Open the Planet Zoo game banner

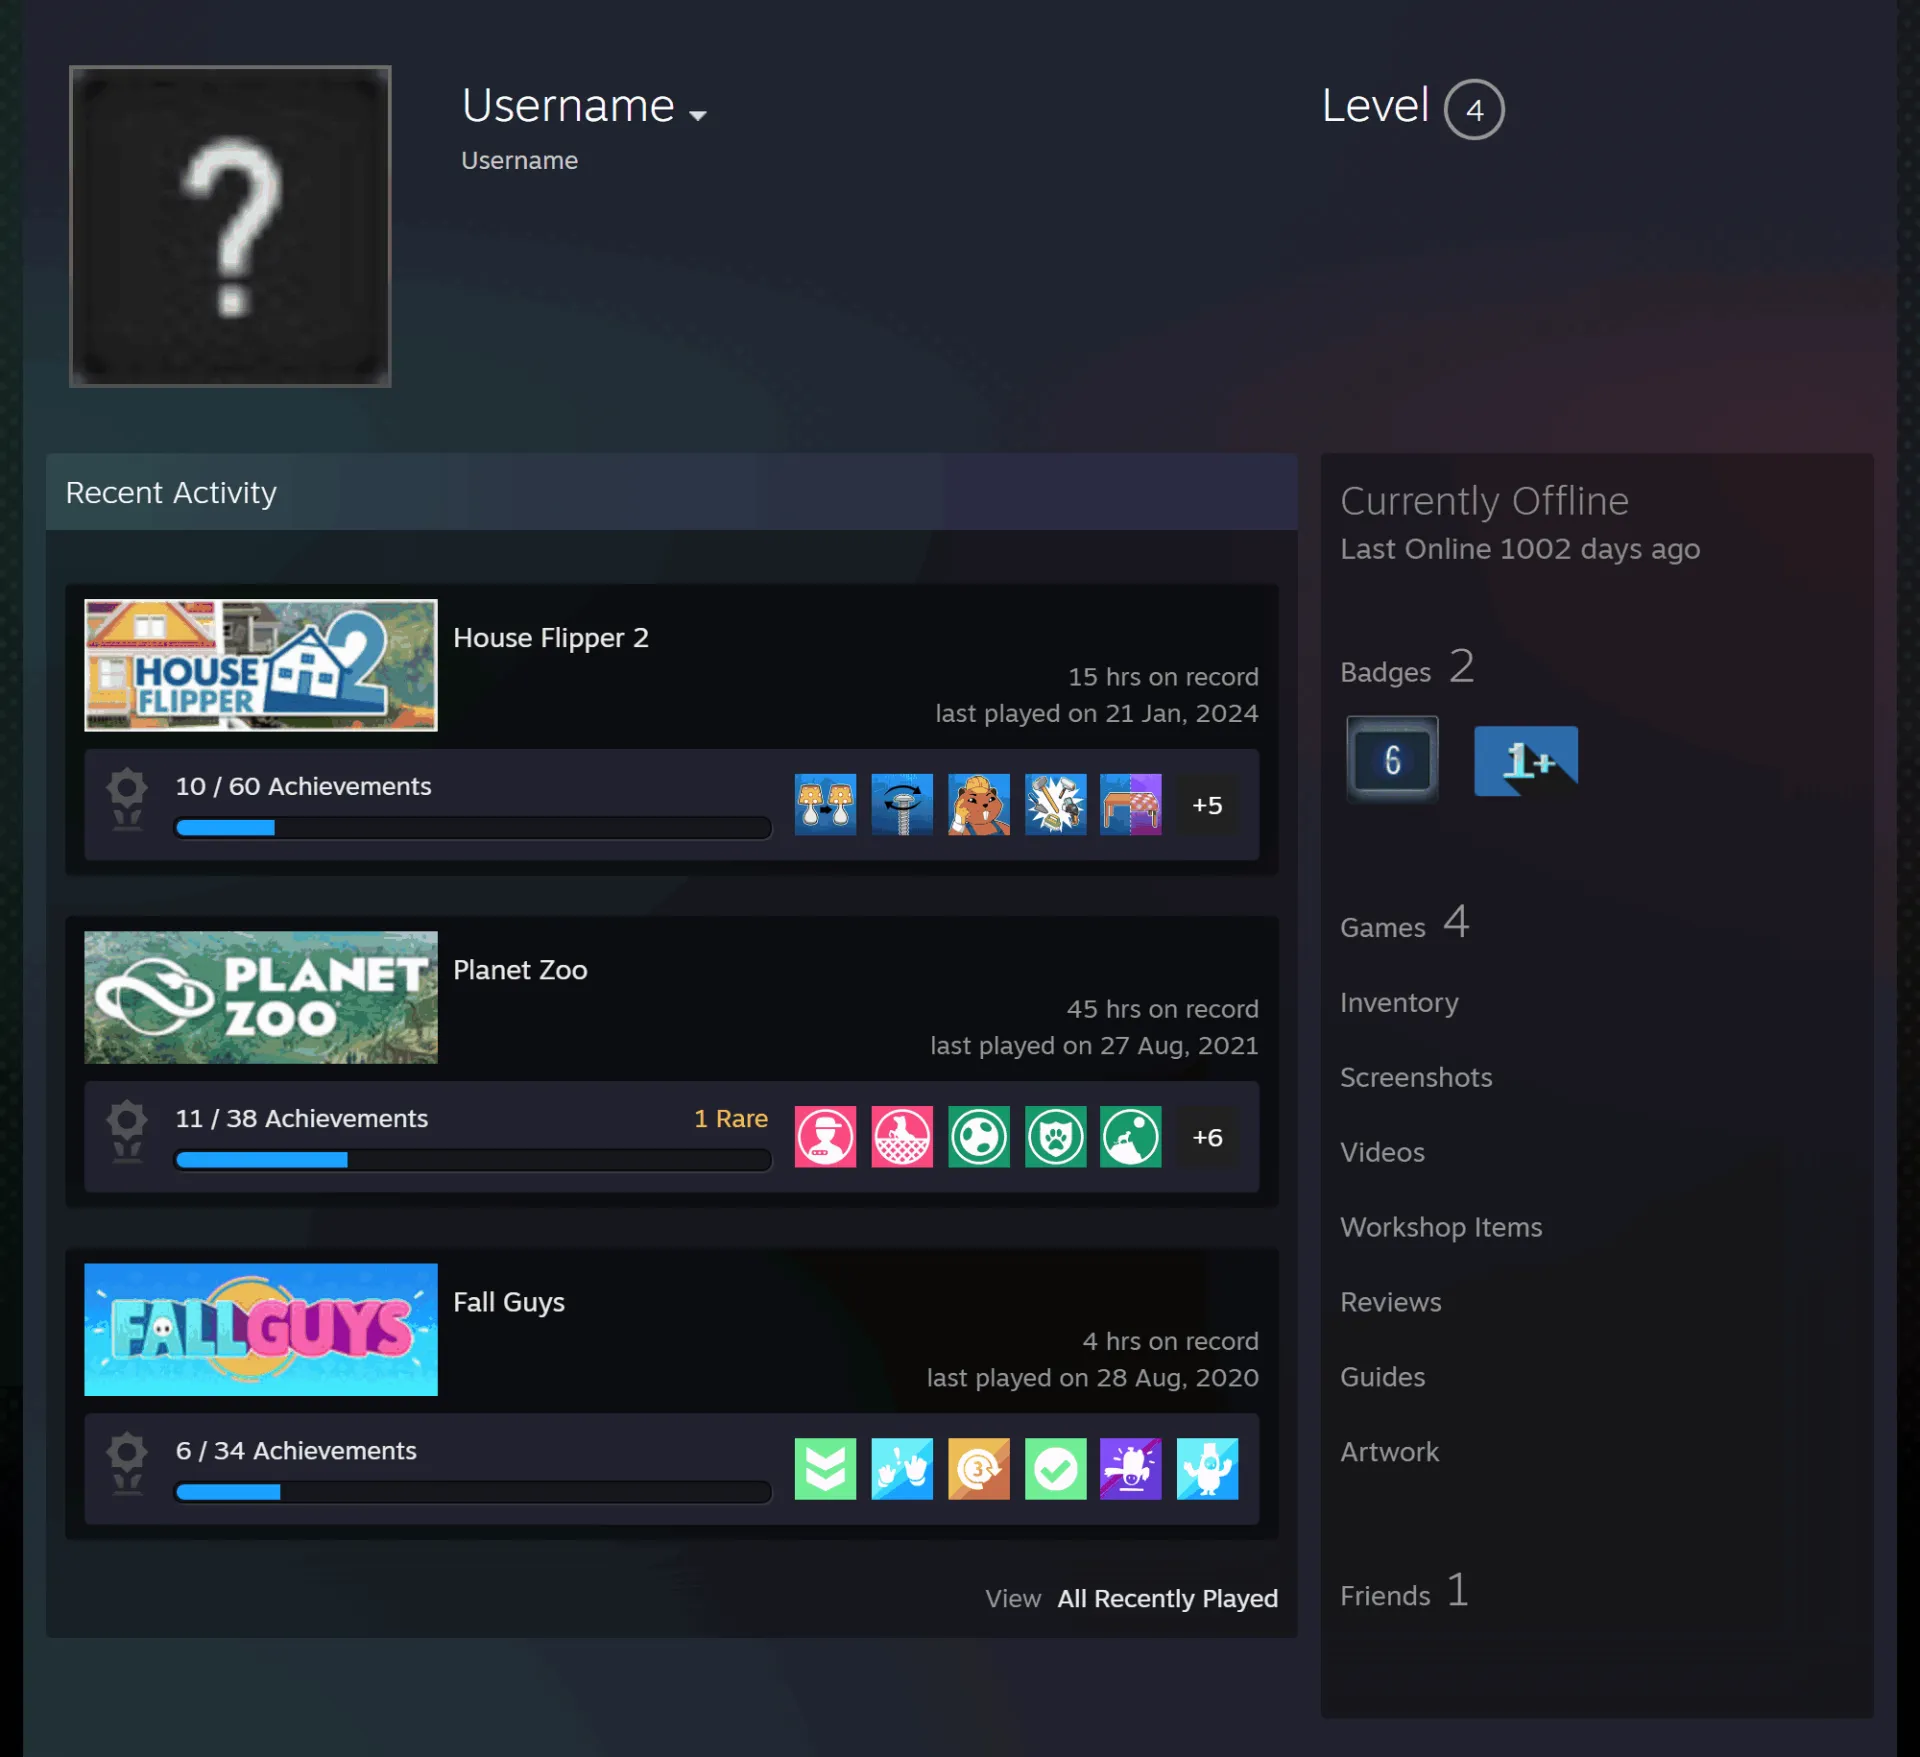pos(261,997)
